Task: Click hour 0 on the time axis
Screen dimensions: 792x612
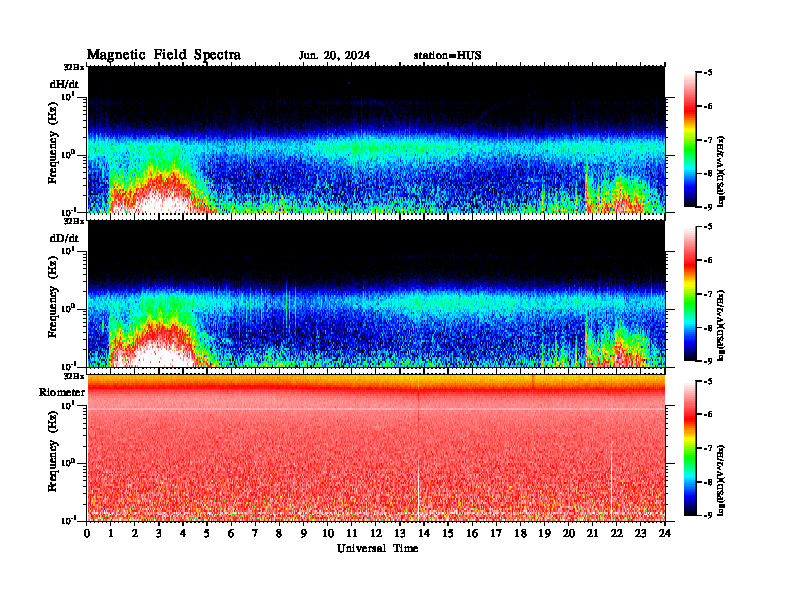Action: (87, 533)
